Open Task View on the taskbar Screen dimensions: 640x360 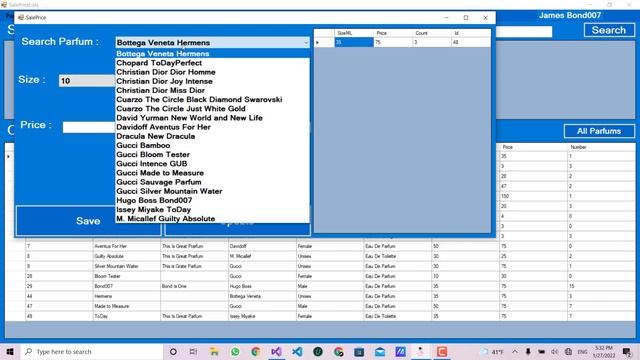coord(193,351)
